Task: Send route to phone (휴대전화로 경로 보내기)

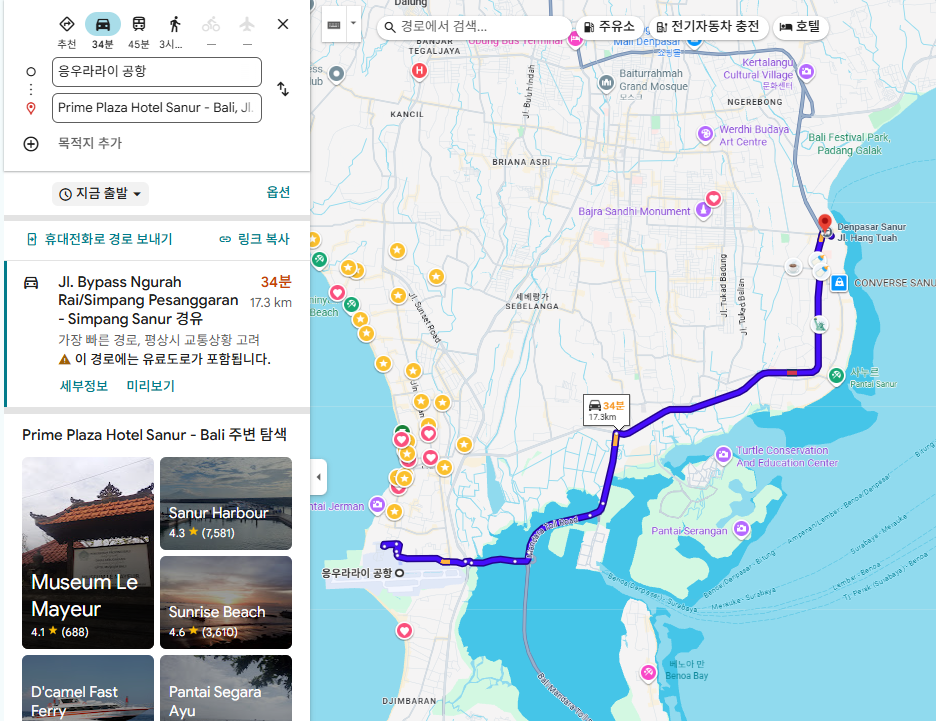Action: point(100,239)
